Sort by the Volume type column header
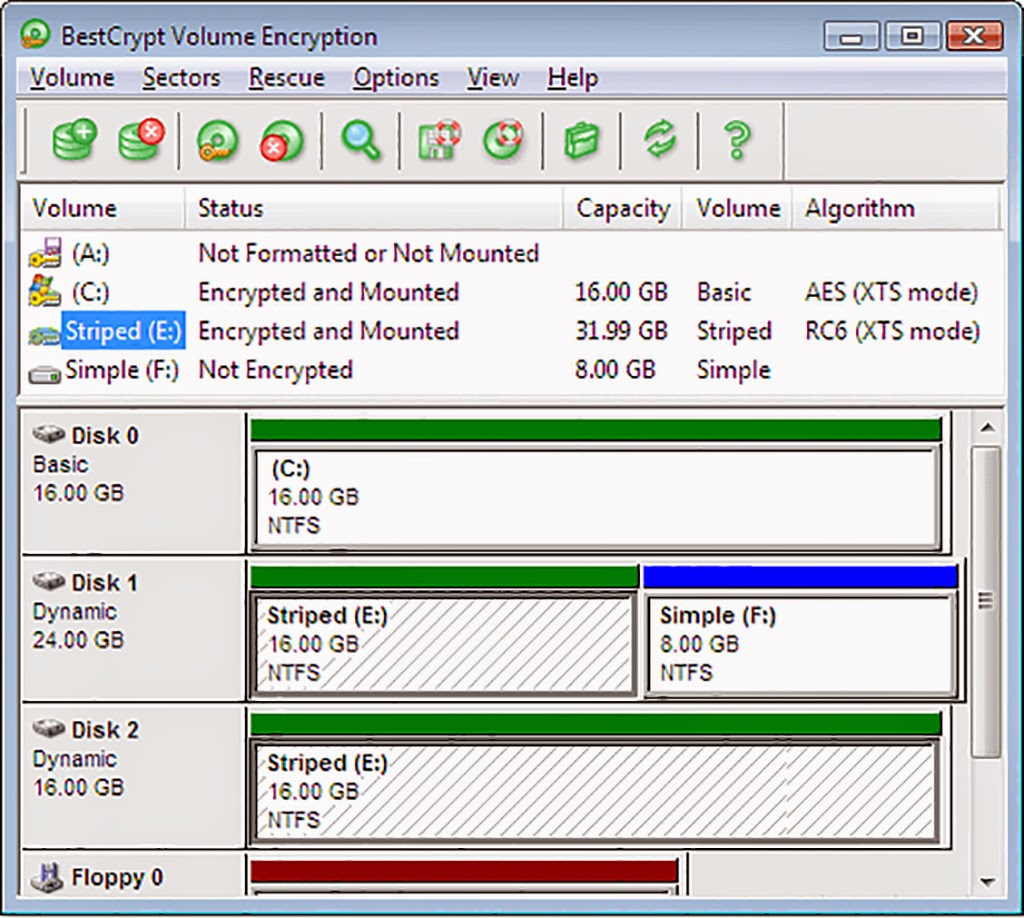Viewport: 1024px width, 918px height. (737, 208)
